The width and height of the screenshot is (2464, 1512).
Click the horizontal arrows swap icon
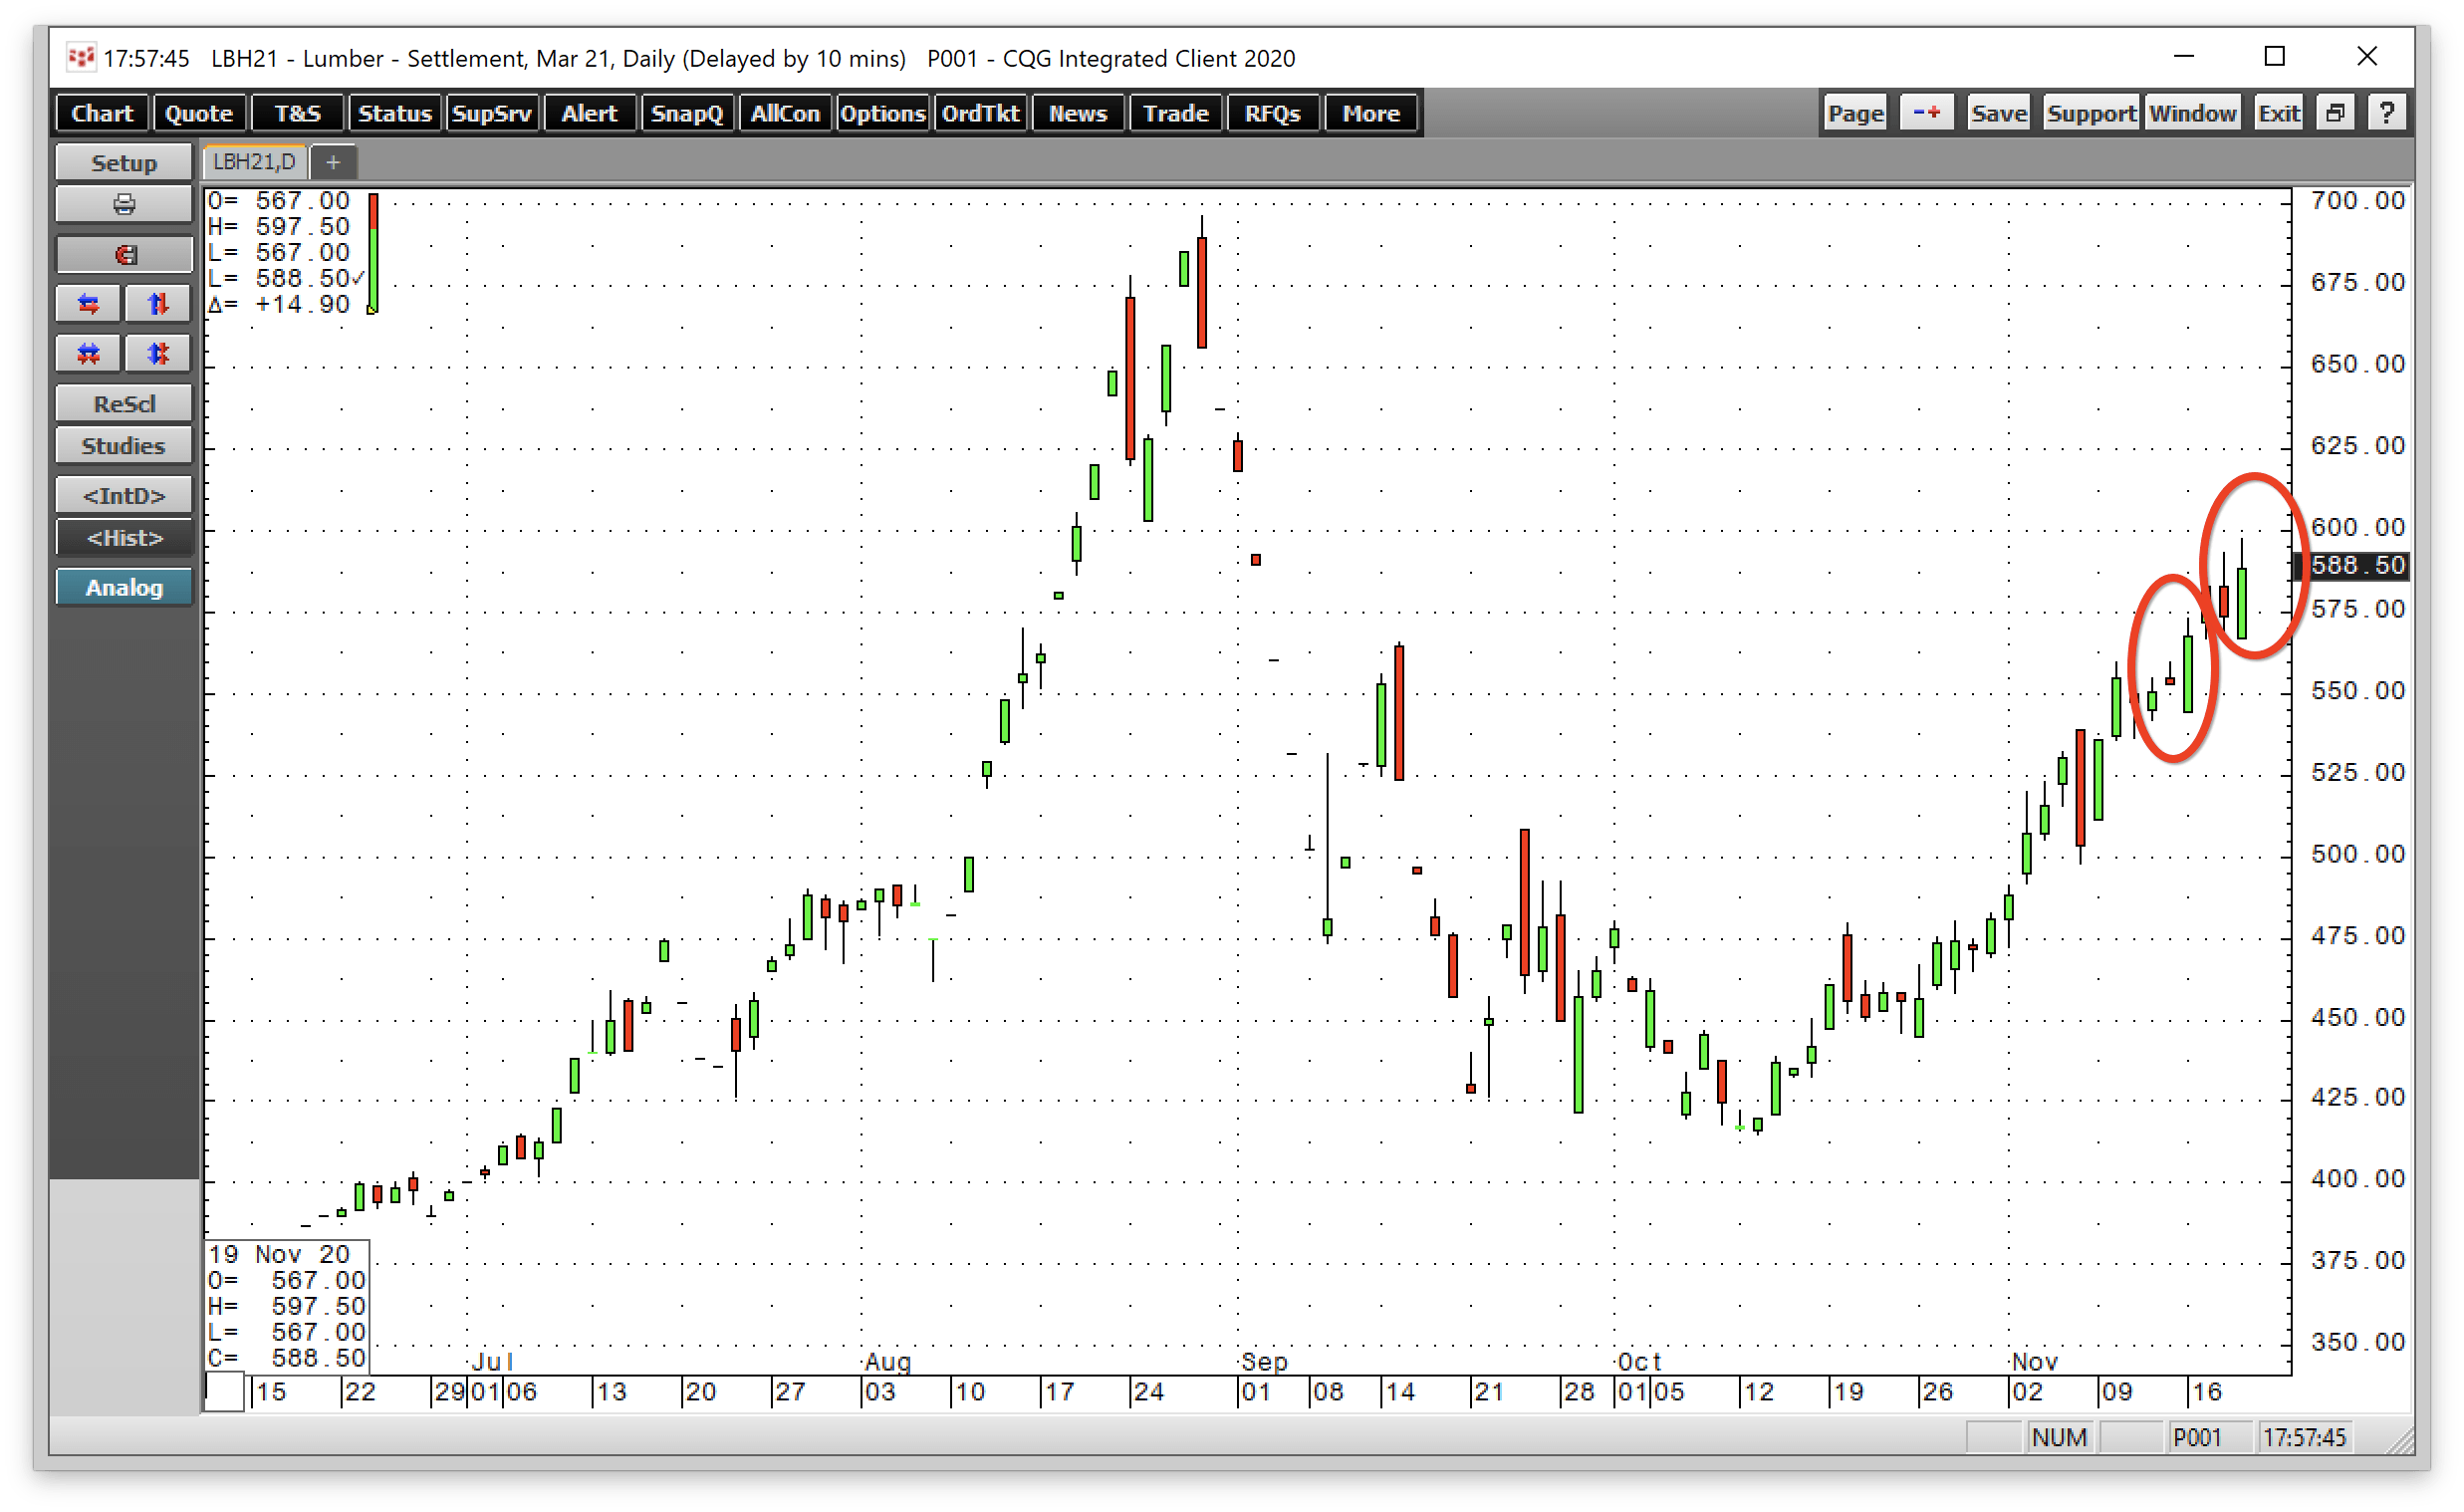[x=87, y=303]
